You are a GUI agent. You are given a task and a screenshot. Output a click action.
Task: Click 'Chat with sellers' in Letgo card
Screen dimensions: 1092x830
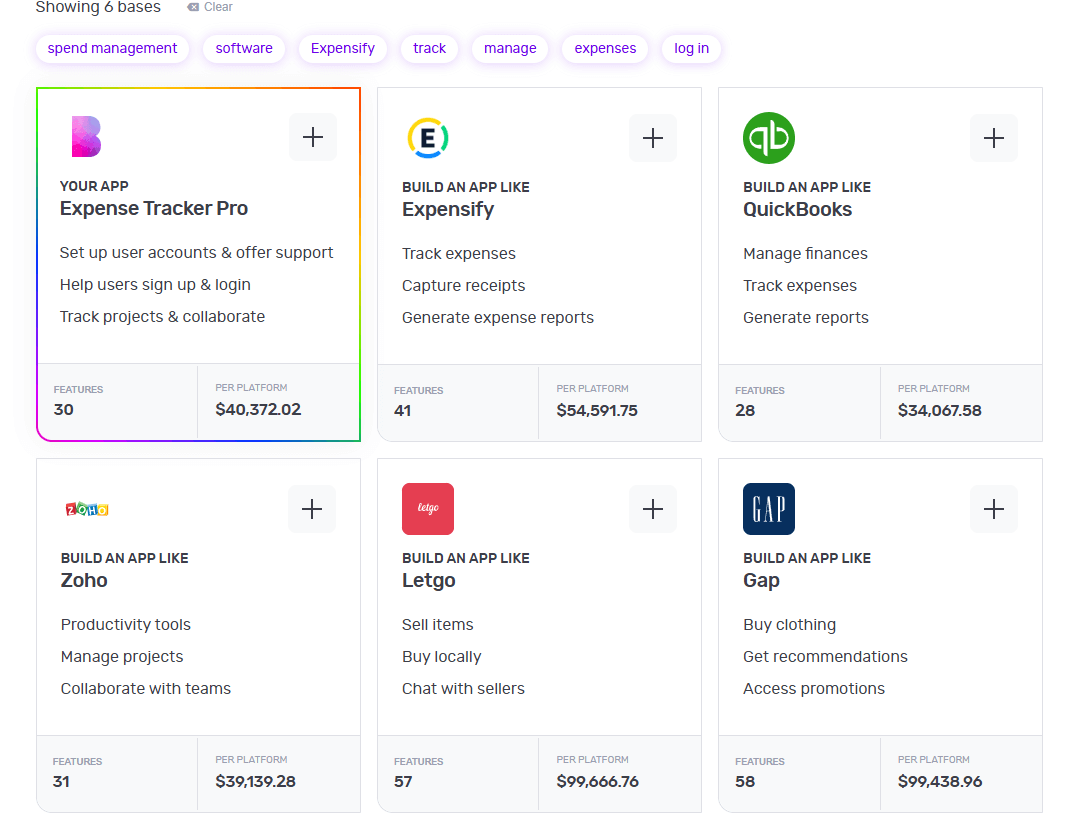[463, 689]
